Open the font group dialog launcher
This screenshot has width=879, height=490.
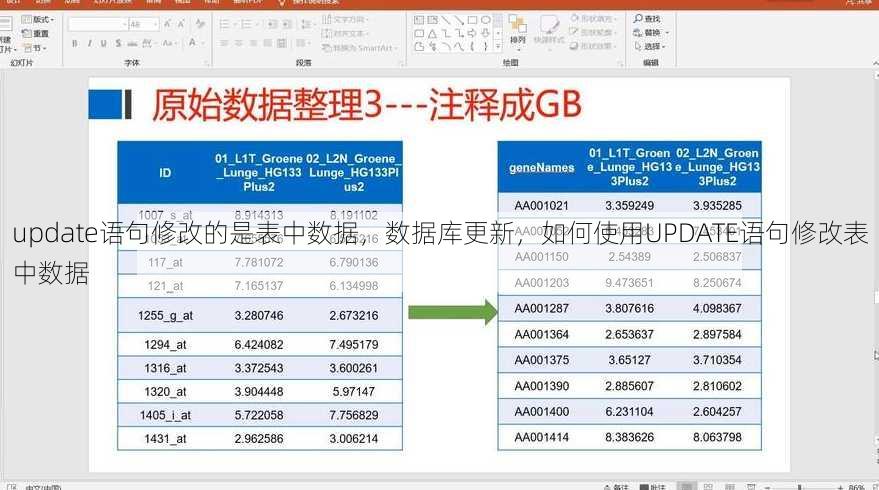point(207,64)
